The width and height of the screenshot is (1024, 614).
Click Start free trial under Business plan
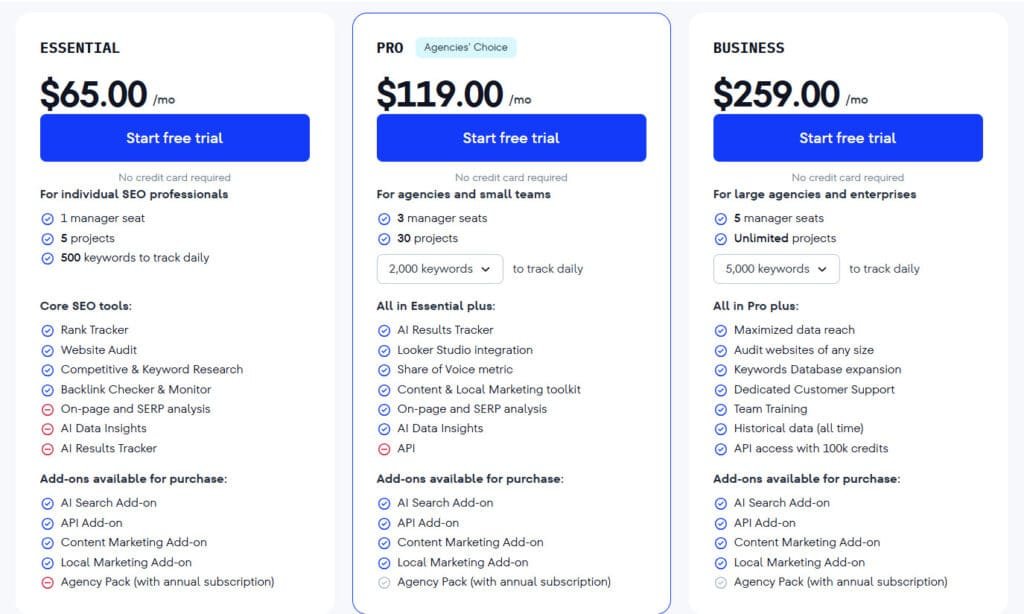(847, 138)
